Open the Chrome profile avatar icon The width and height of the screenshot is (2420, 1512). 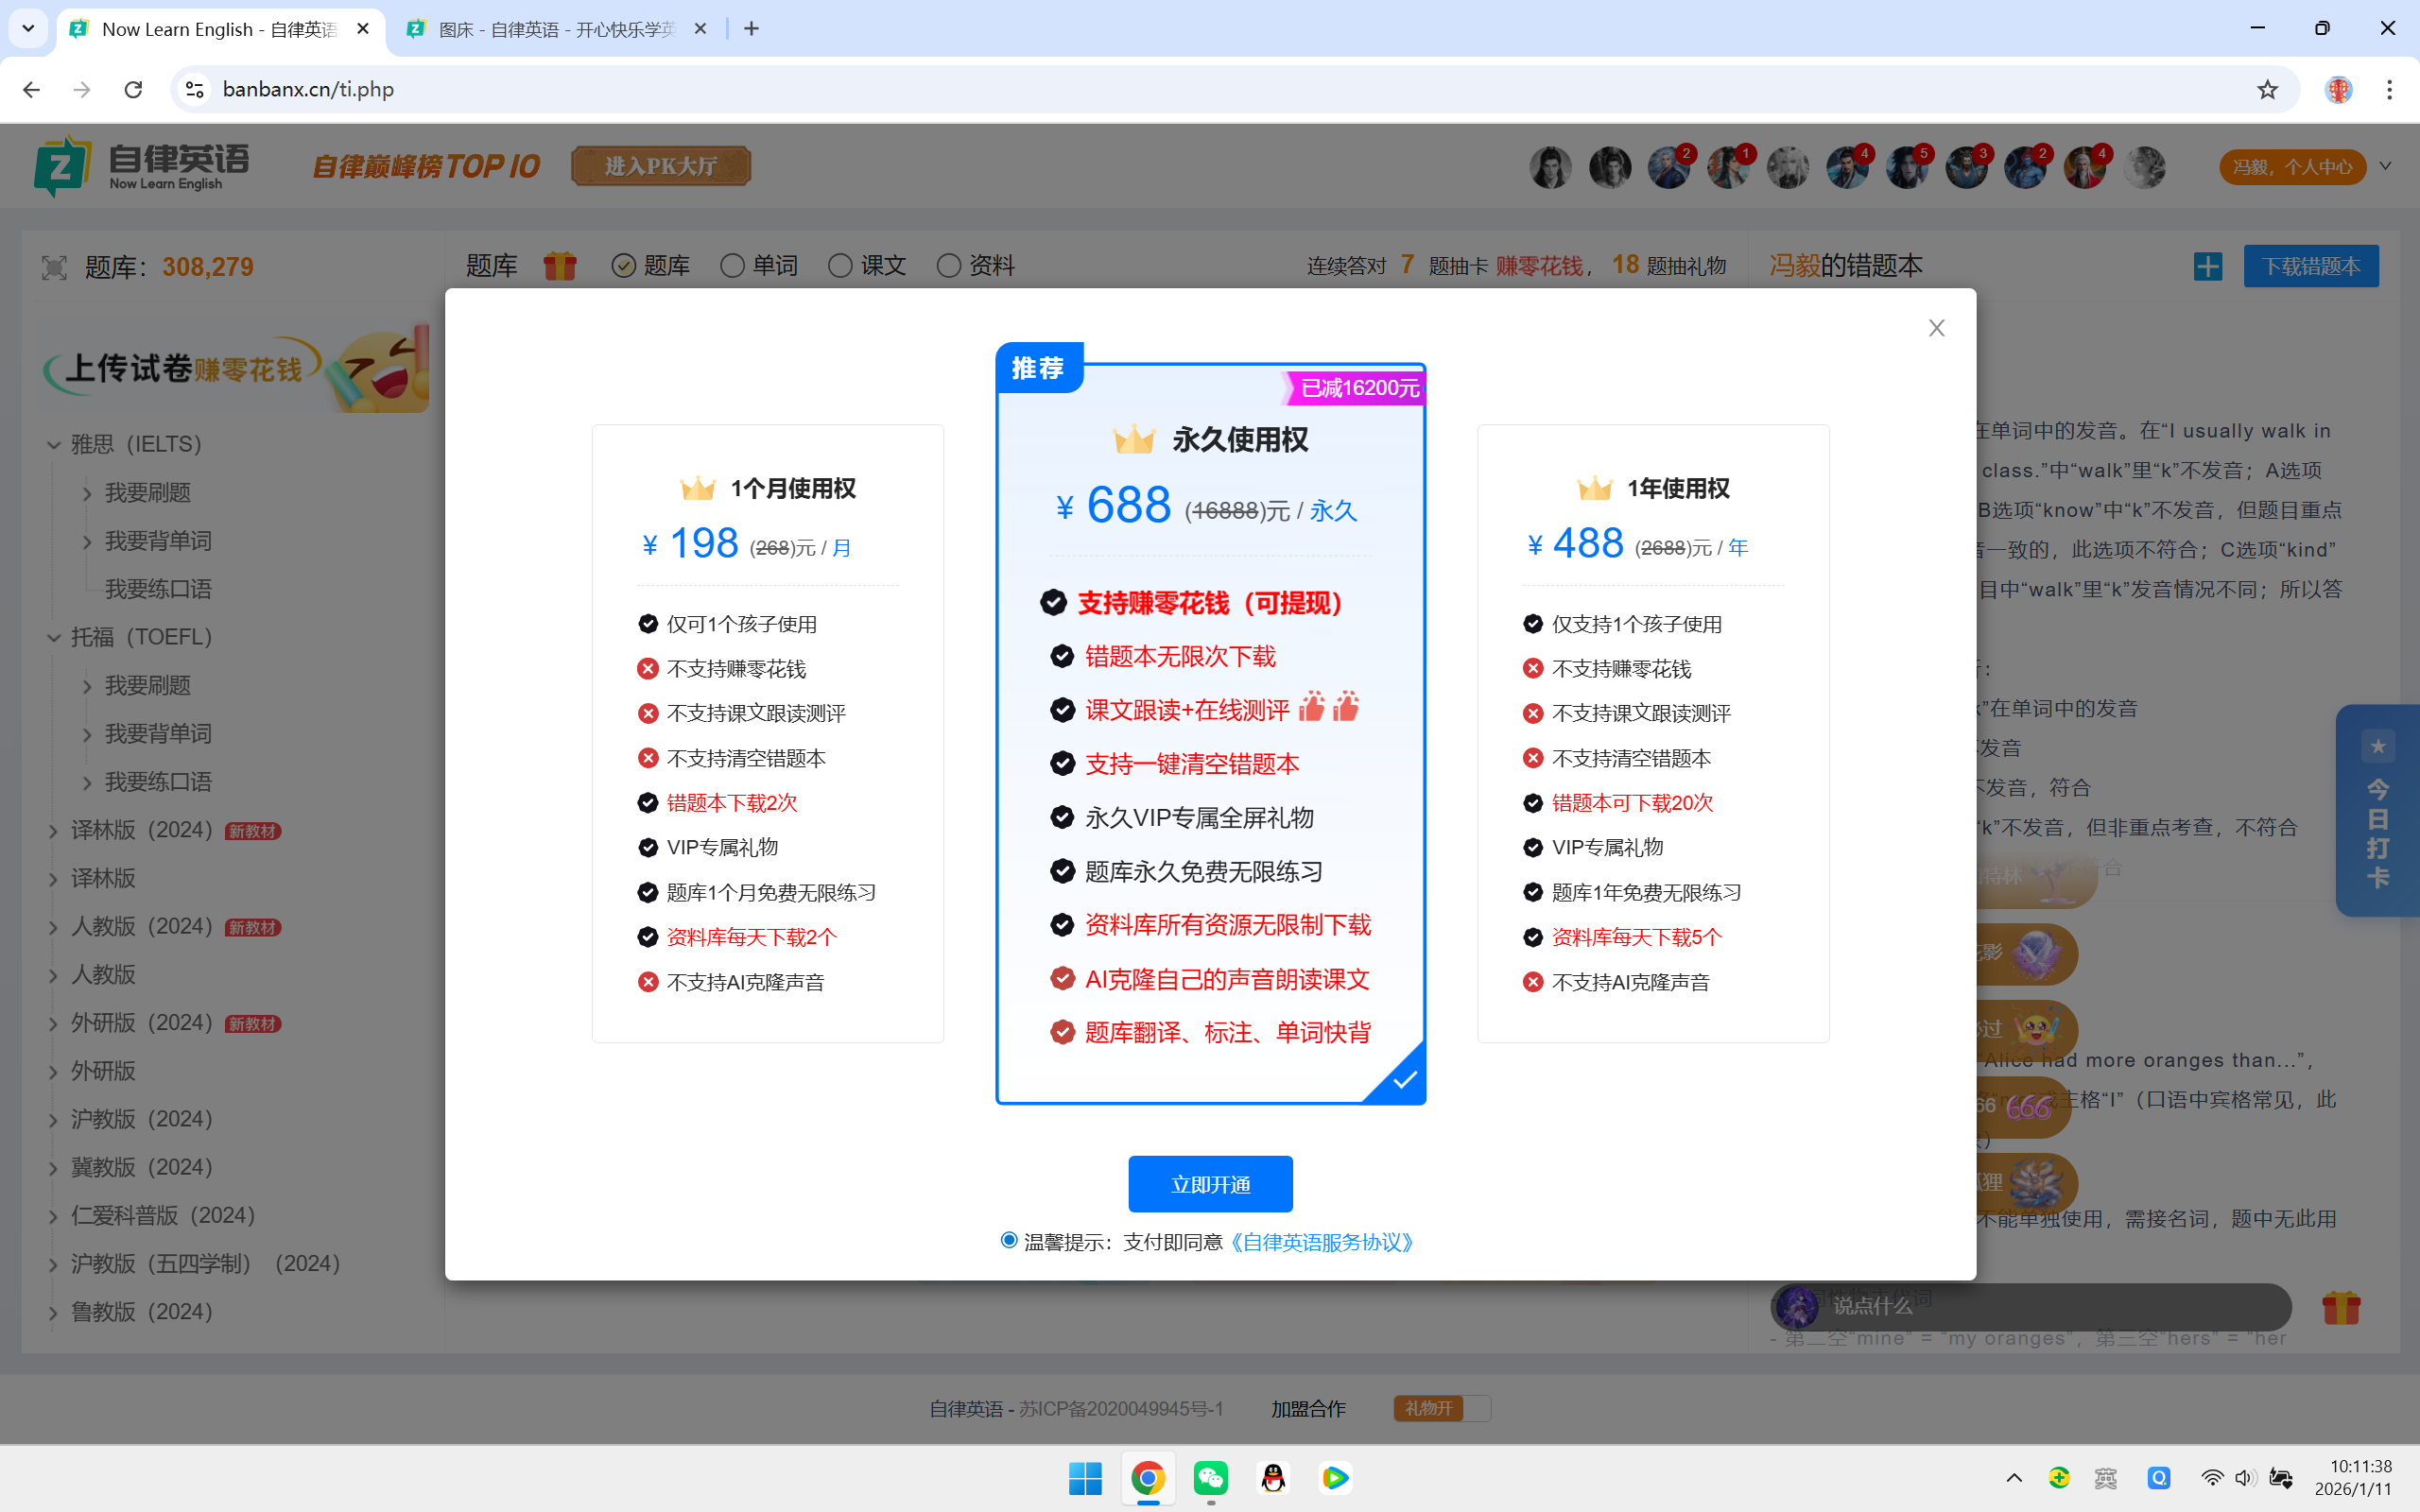pyautogui.click(x=2338, y=90)
